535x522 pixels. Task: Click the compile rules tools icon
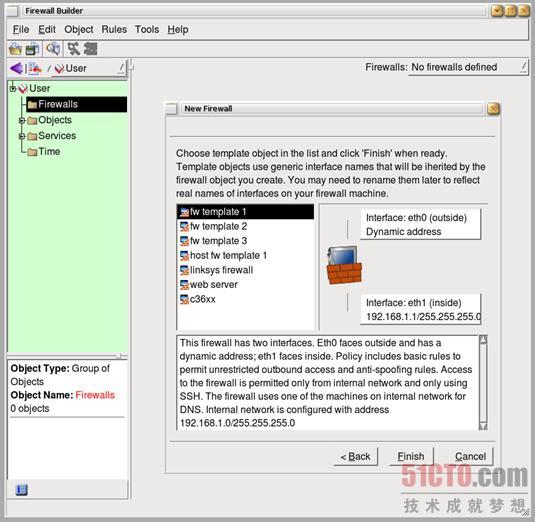pyautogui.click(x=73, y=49)
